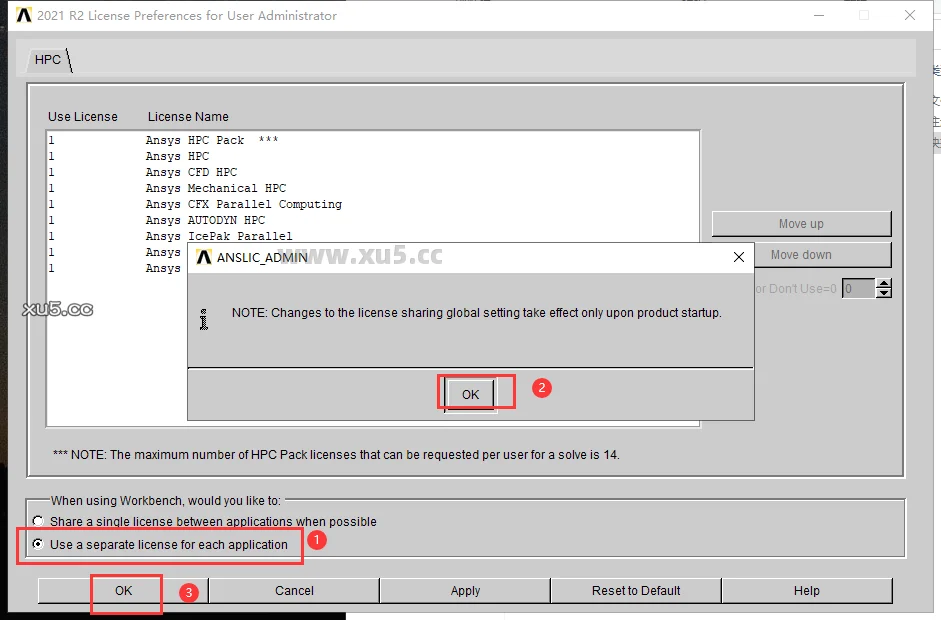Click the Ansys logo in the main title bar
This screenshot has width=941, height=620.
(24, 15)
